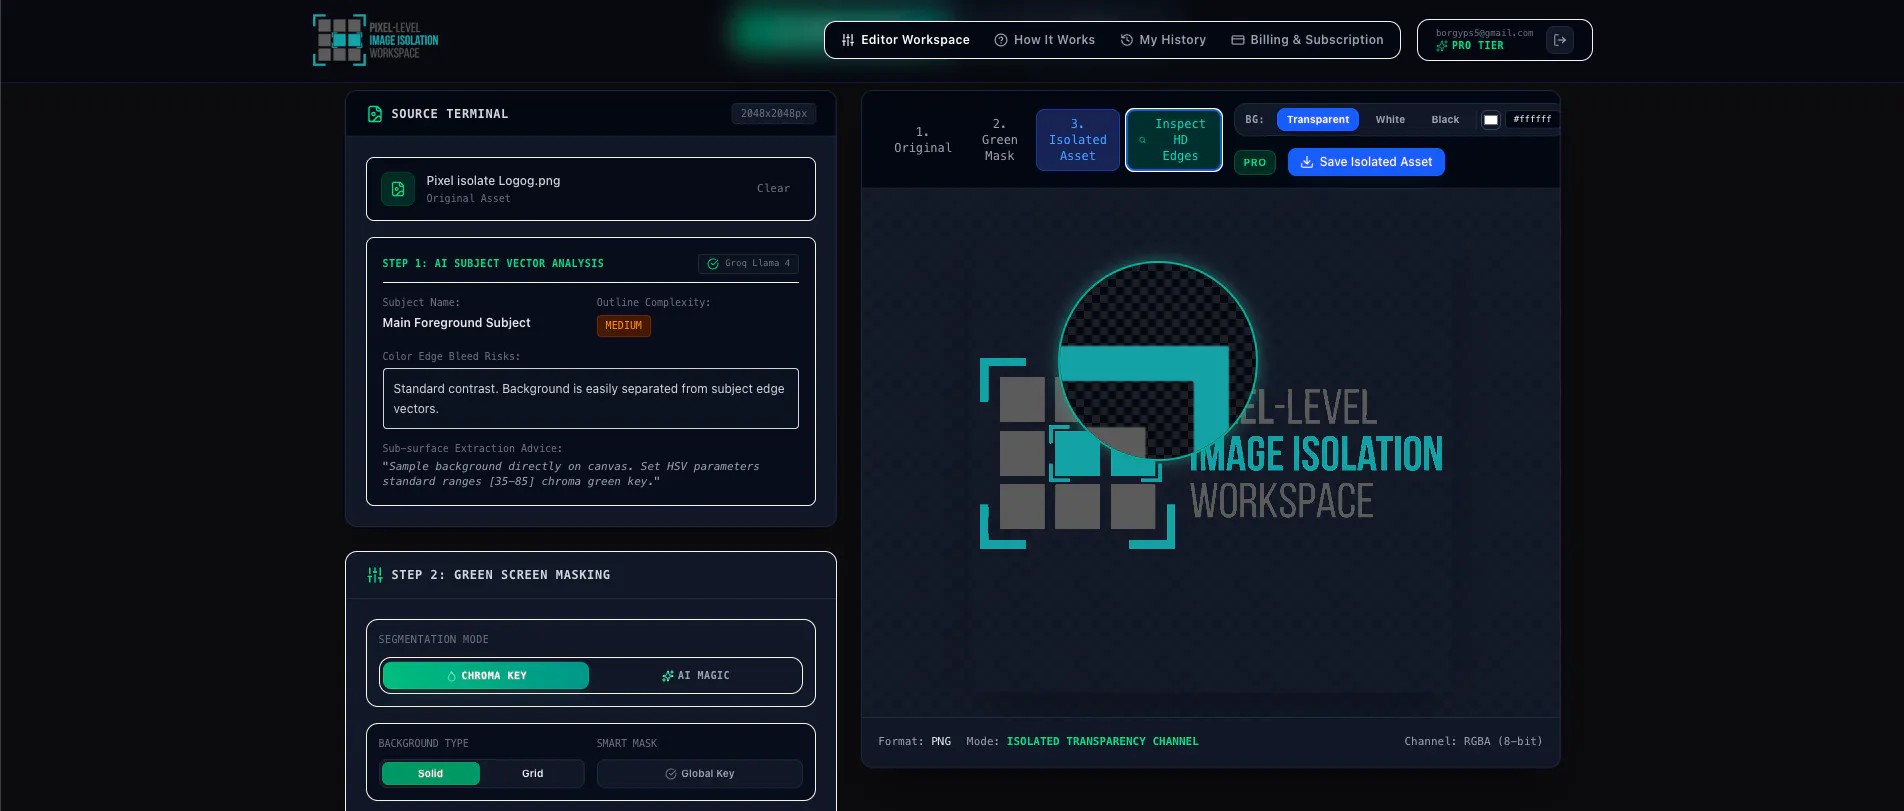Click Save Isolated Asset button

click(1366, 162)
